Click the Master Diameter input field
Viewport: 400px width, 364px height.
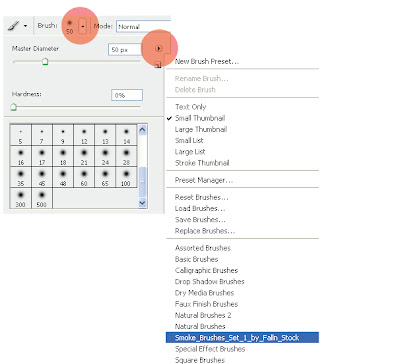[x=125, y=50]
